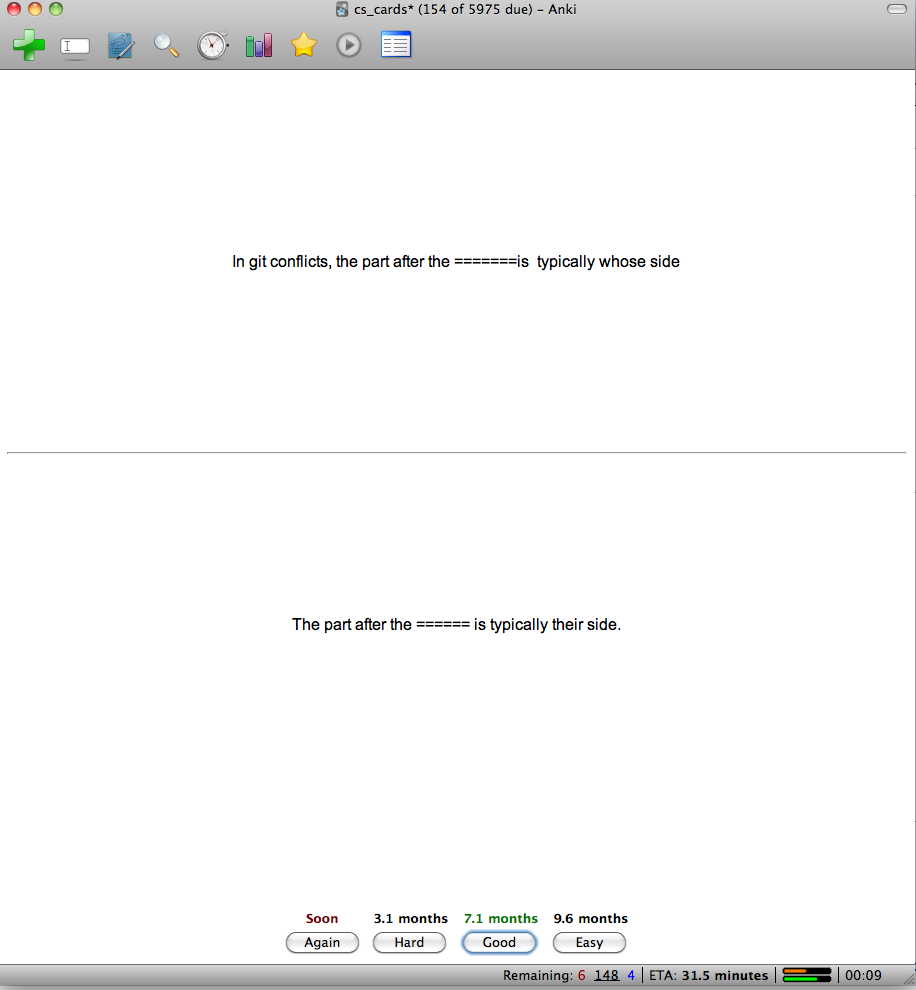This screenshot has height=990, width=916.
Task: Rate the card as Good
Action: pyautogui.click(x=499, y=942)
